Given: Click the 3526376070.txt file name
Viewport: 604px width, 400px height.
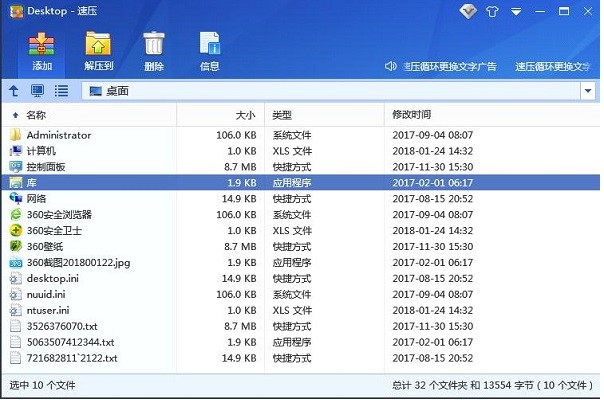Looking at the screenshot, I should tap(62, 326).
